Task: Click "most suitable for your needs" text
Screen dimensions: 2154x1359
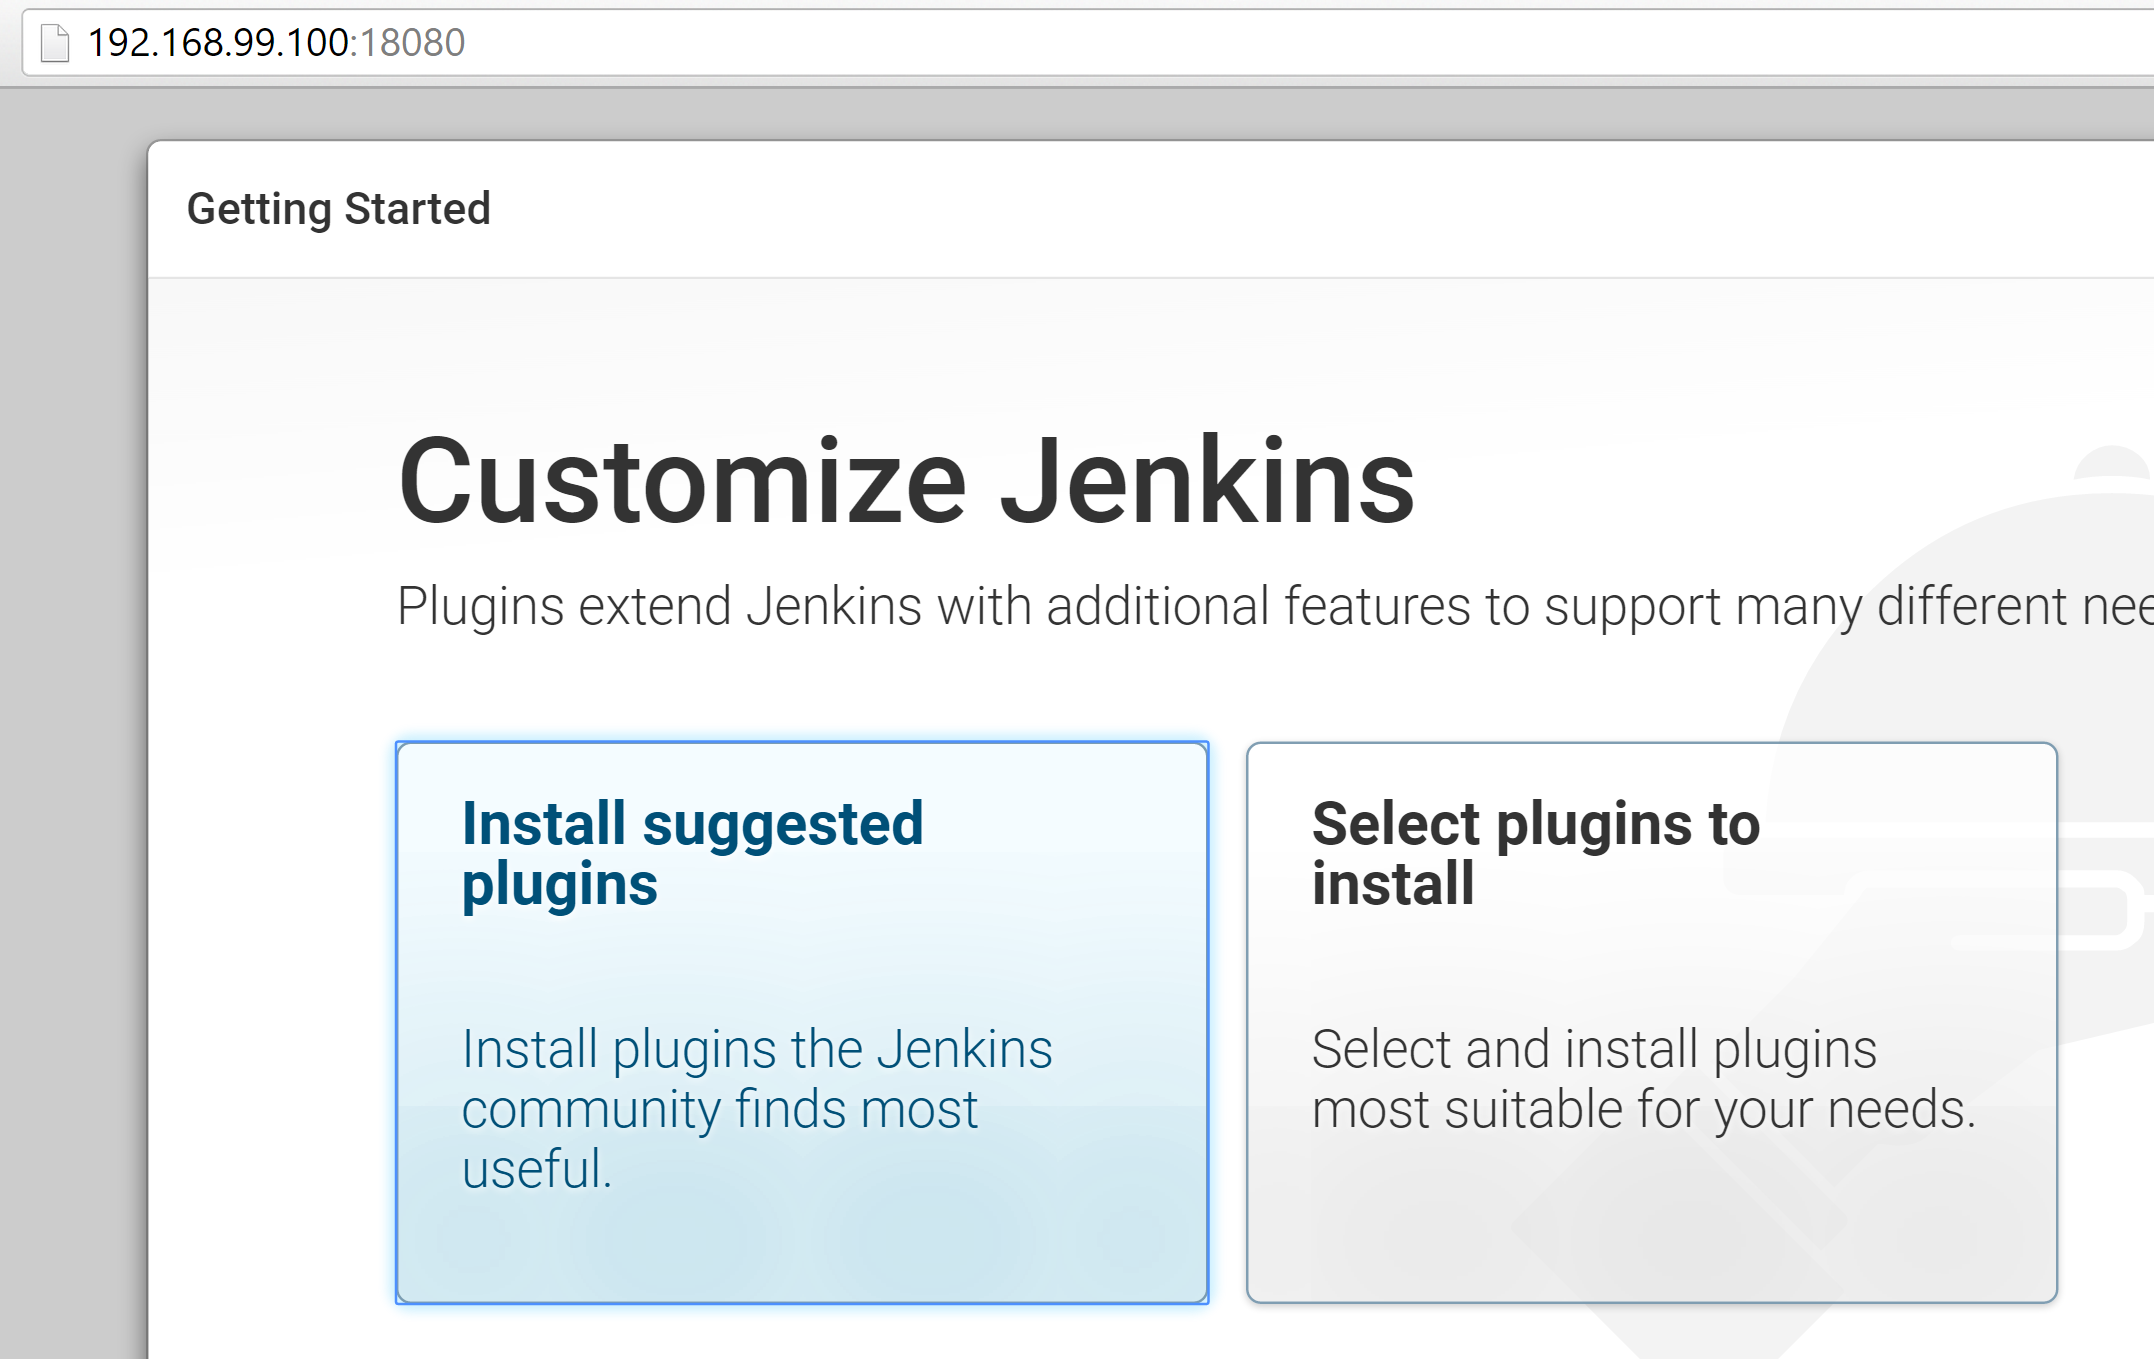Action: [x=1643, y=1110]
